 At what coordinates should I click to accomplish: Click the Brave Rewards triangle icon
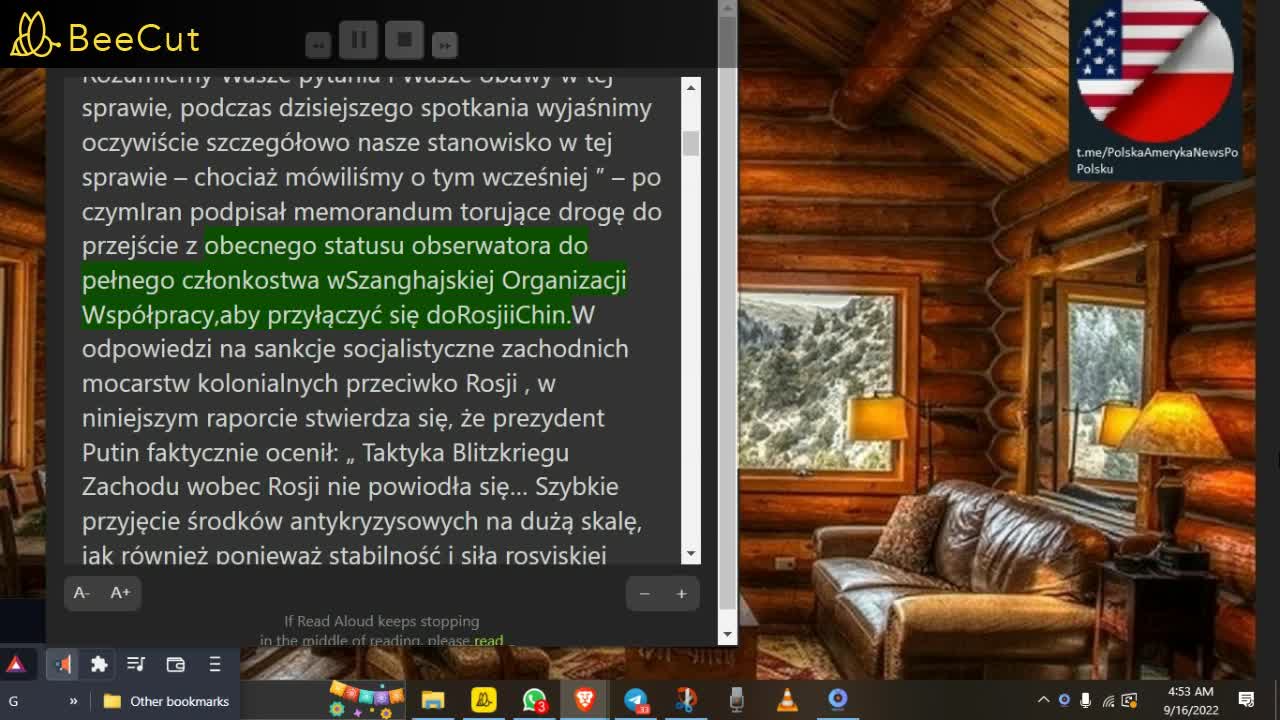click(16, 664)
